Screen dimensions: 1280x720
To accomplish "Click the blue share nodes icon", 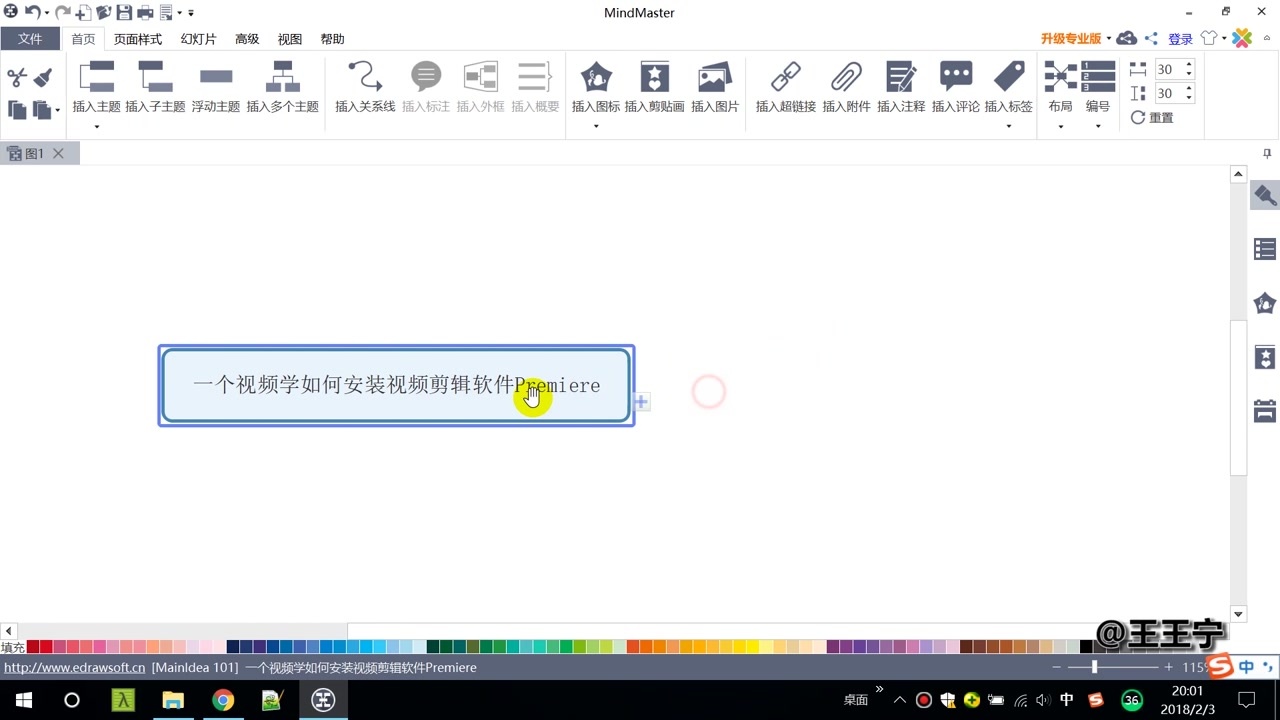I will pos(1151,38).
